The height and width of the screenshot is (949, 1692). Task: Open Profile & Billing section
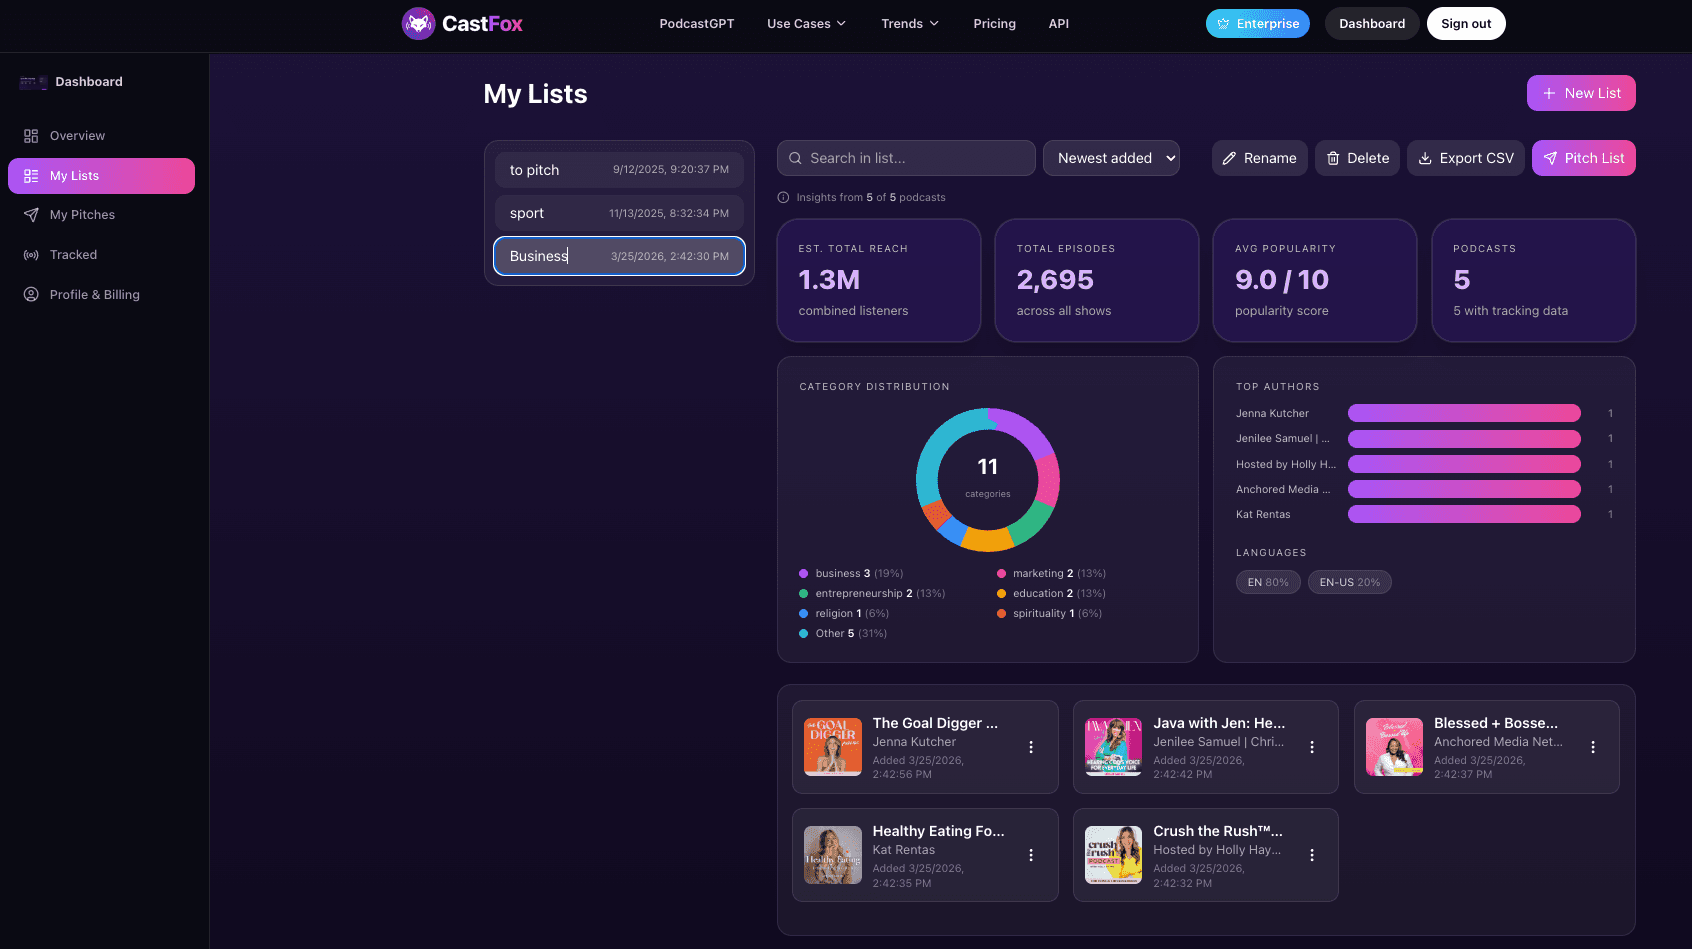(x=94, y=295)
